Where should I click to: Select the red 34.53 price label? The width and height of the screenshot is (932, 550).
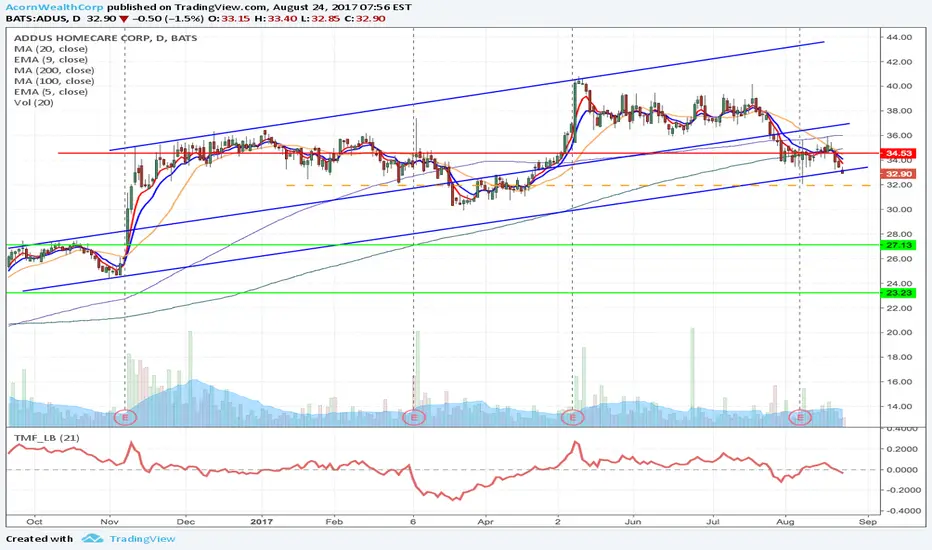click(899, 153)
